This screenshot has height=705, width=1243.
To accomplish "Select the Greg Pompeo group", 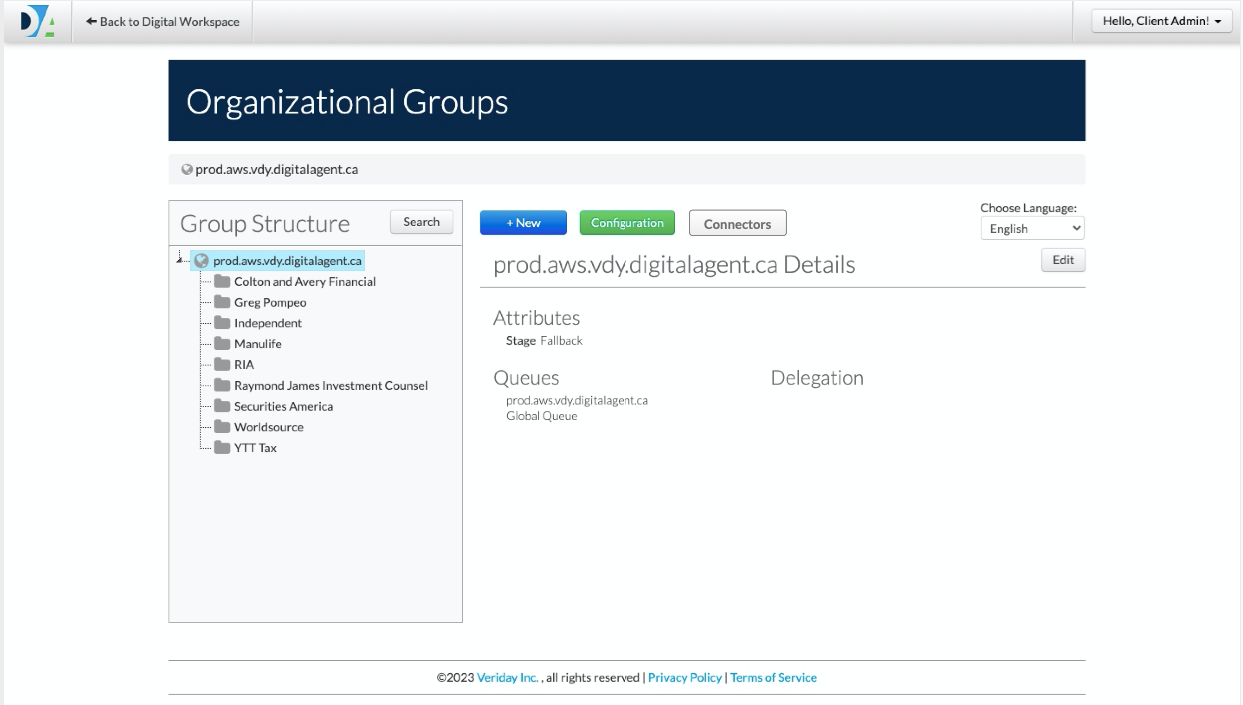I will pyautogui.click(x=270, y=303).
